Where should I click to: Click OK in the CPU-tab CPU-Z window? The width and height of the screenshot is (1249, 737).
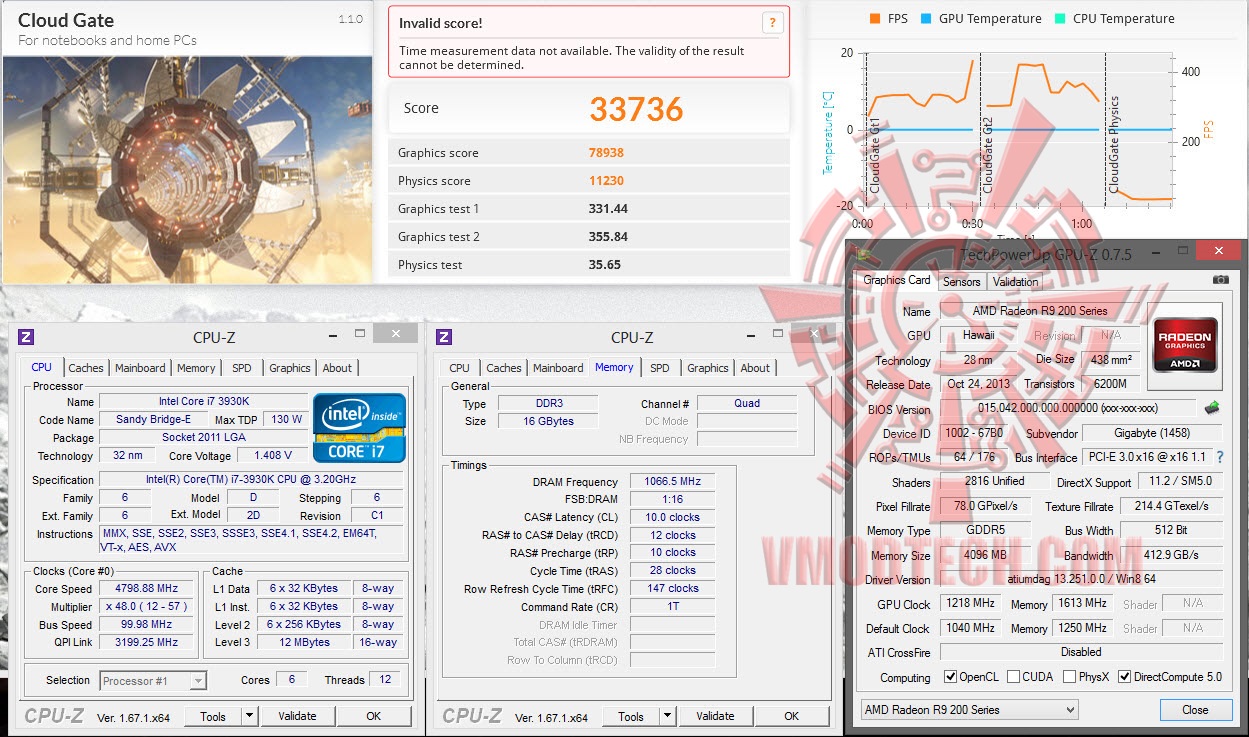click(373, 716)
